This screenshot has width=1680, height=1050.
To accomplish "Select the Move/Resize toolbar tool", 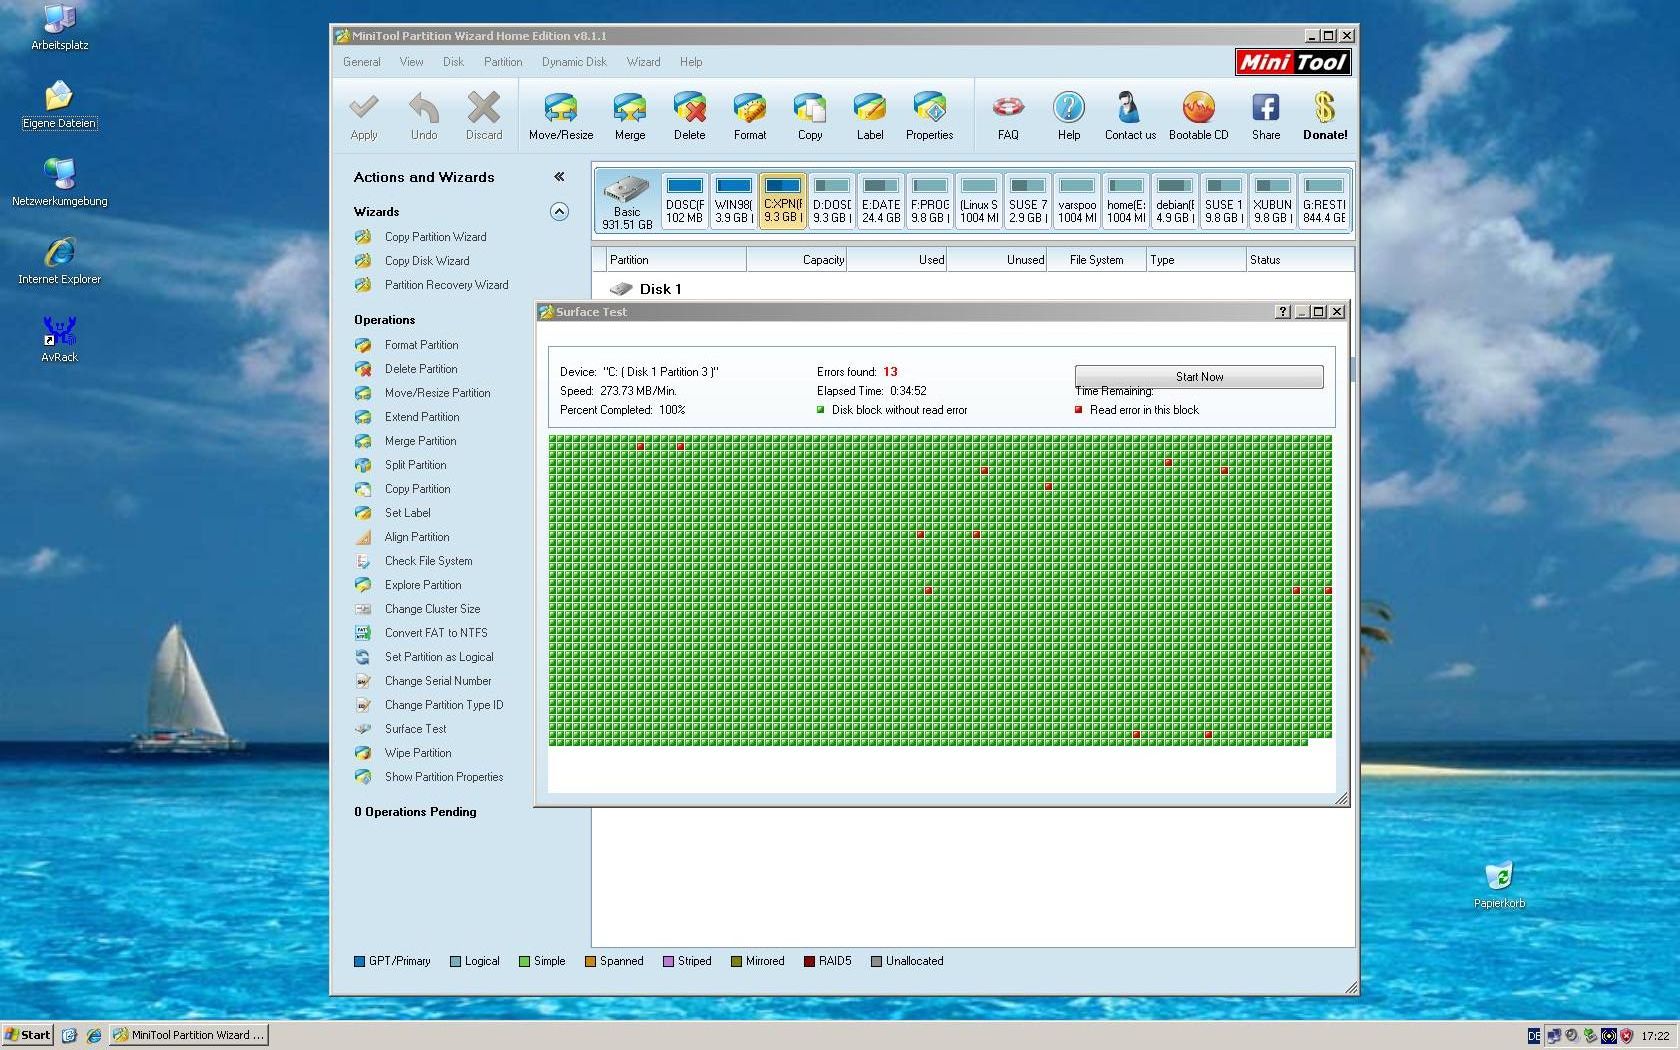I will [x=561, y=116].
